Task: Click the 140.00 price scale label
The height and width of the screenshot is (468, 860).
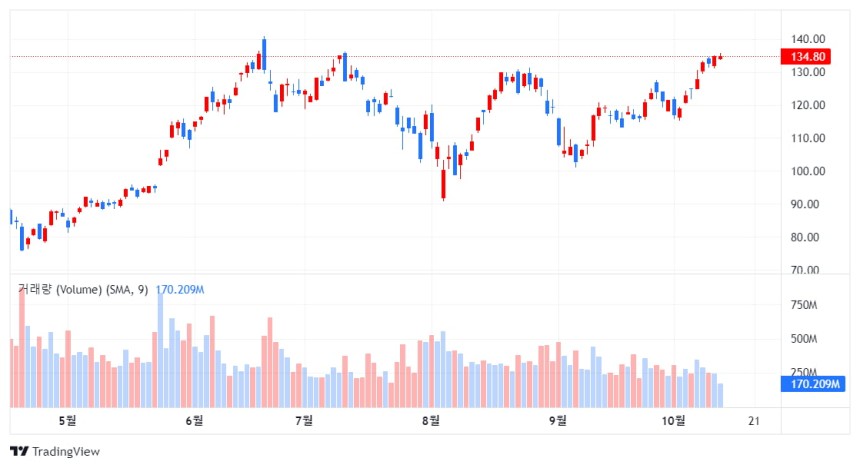Action: [x=808, y=39]
